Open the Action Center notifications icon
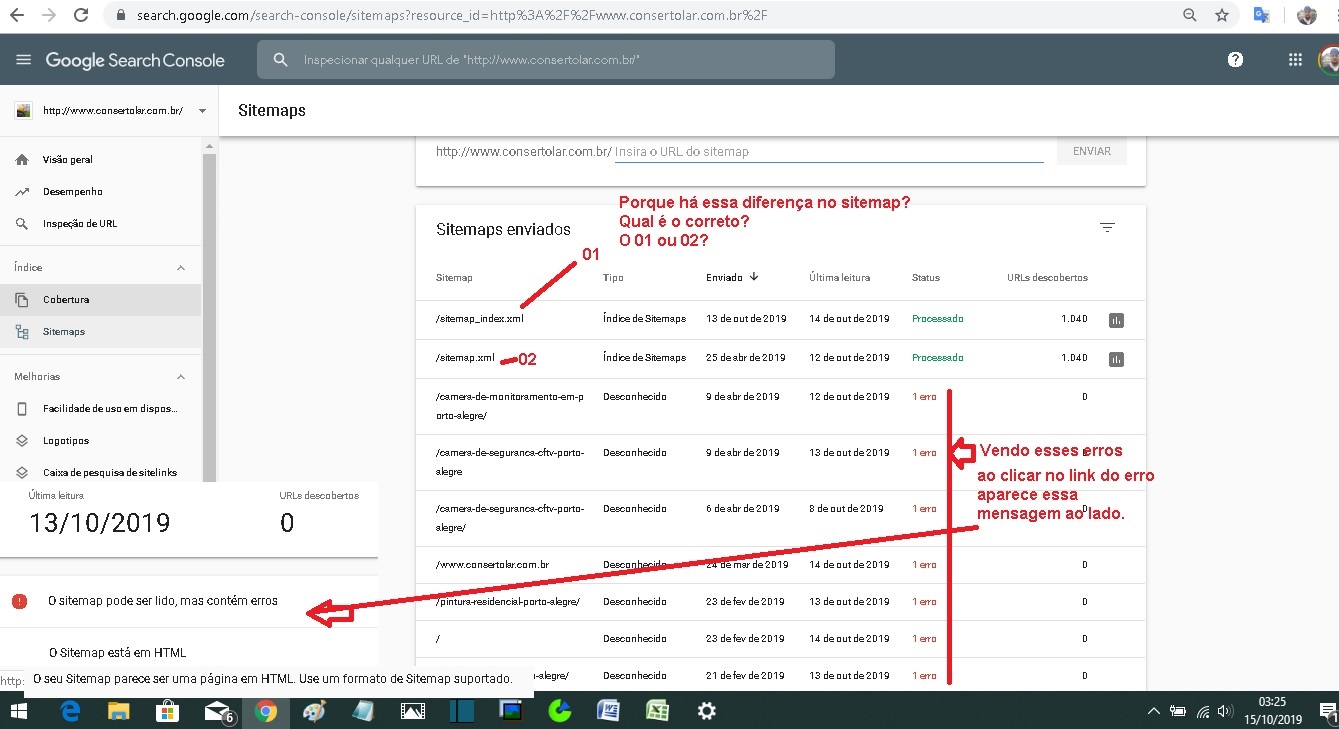1339x729 pixels. (1328, 712)
